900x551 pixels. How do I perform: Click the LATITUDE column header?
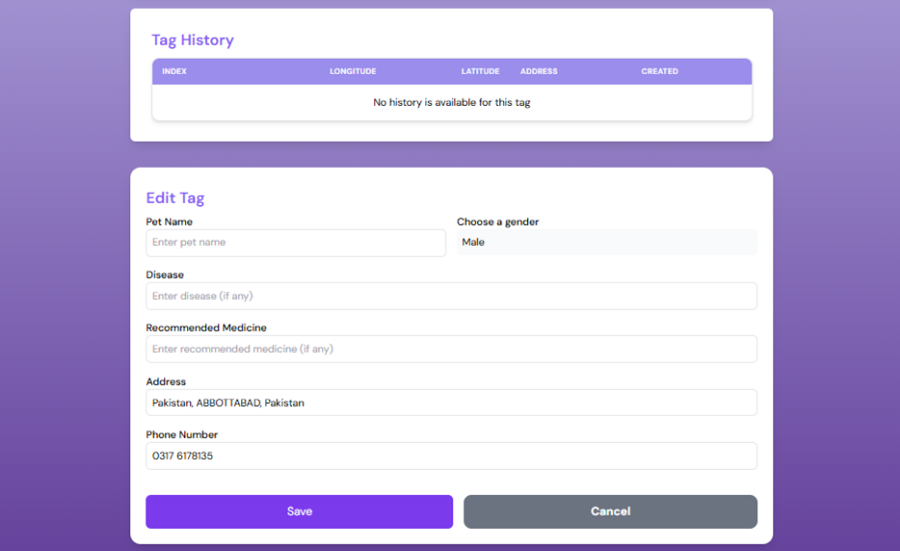point(480,72)
